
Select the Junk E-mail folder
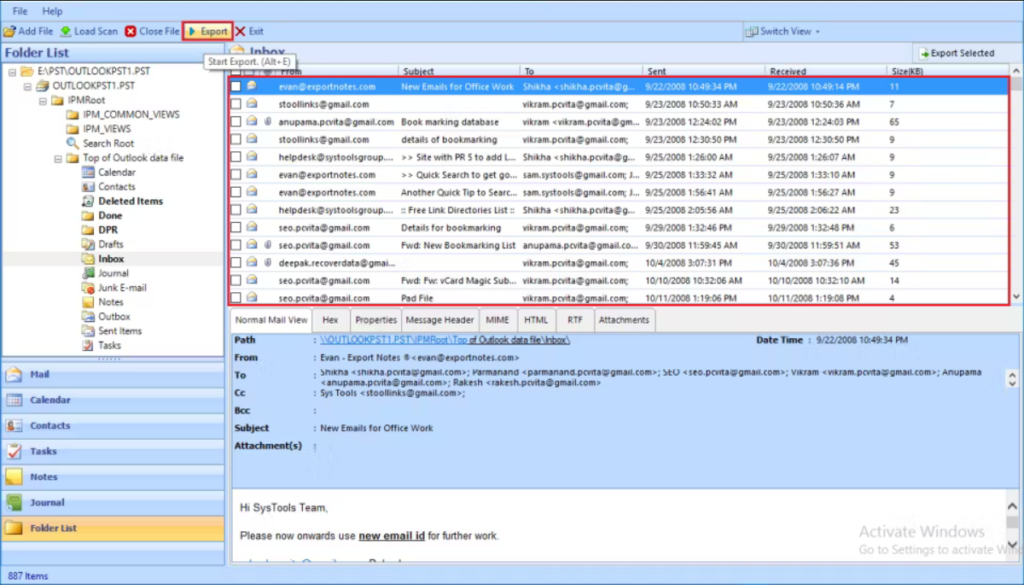click(122, 288)
